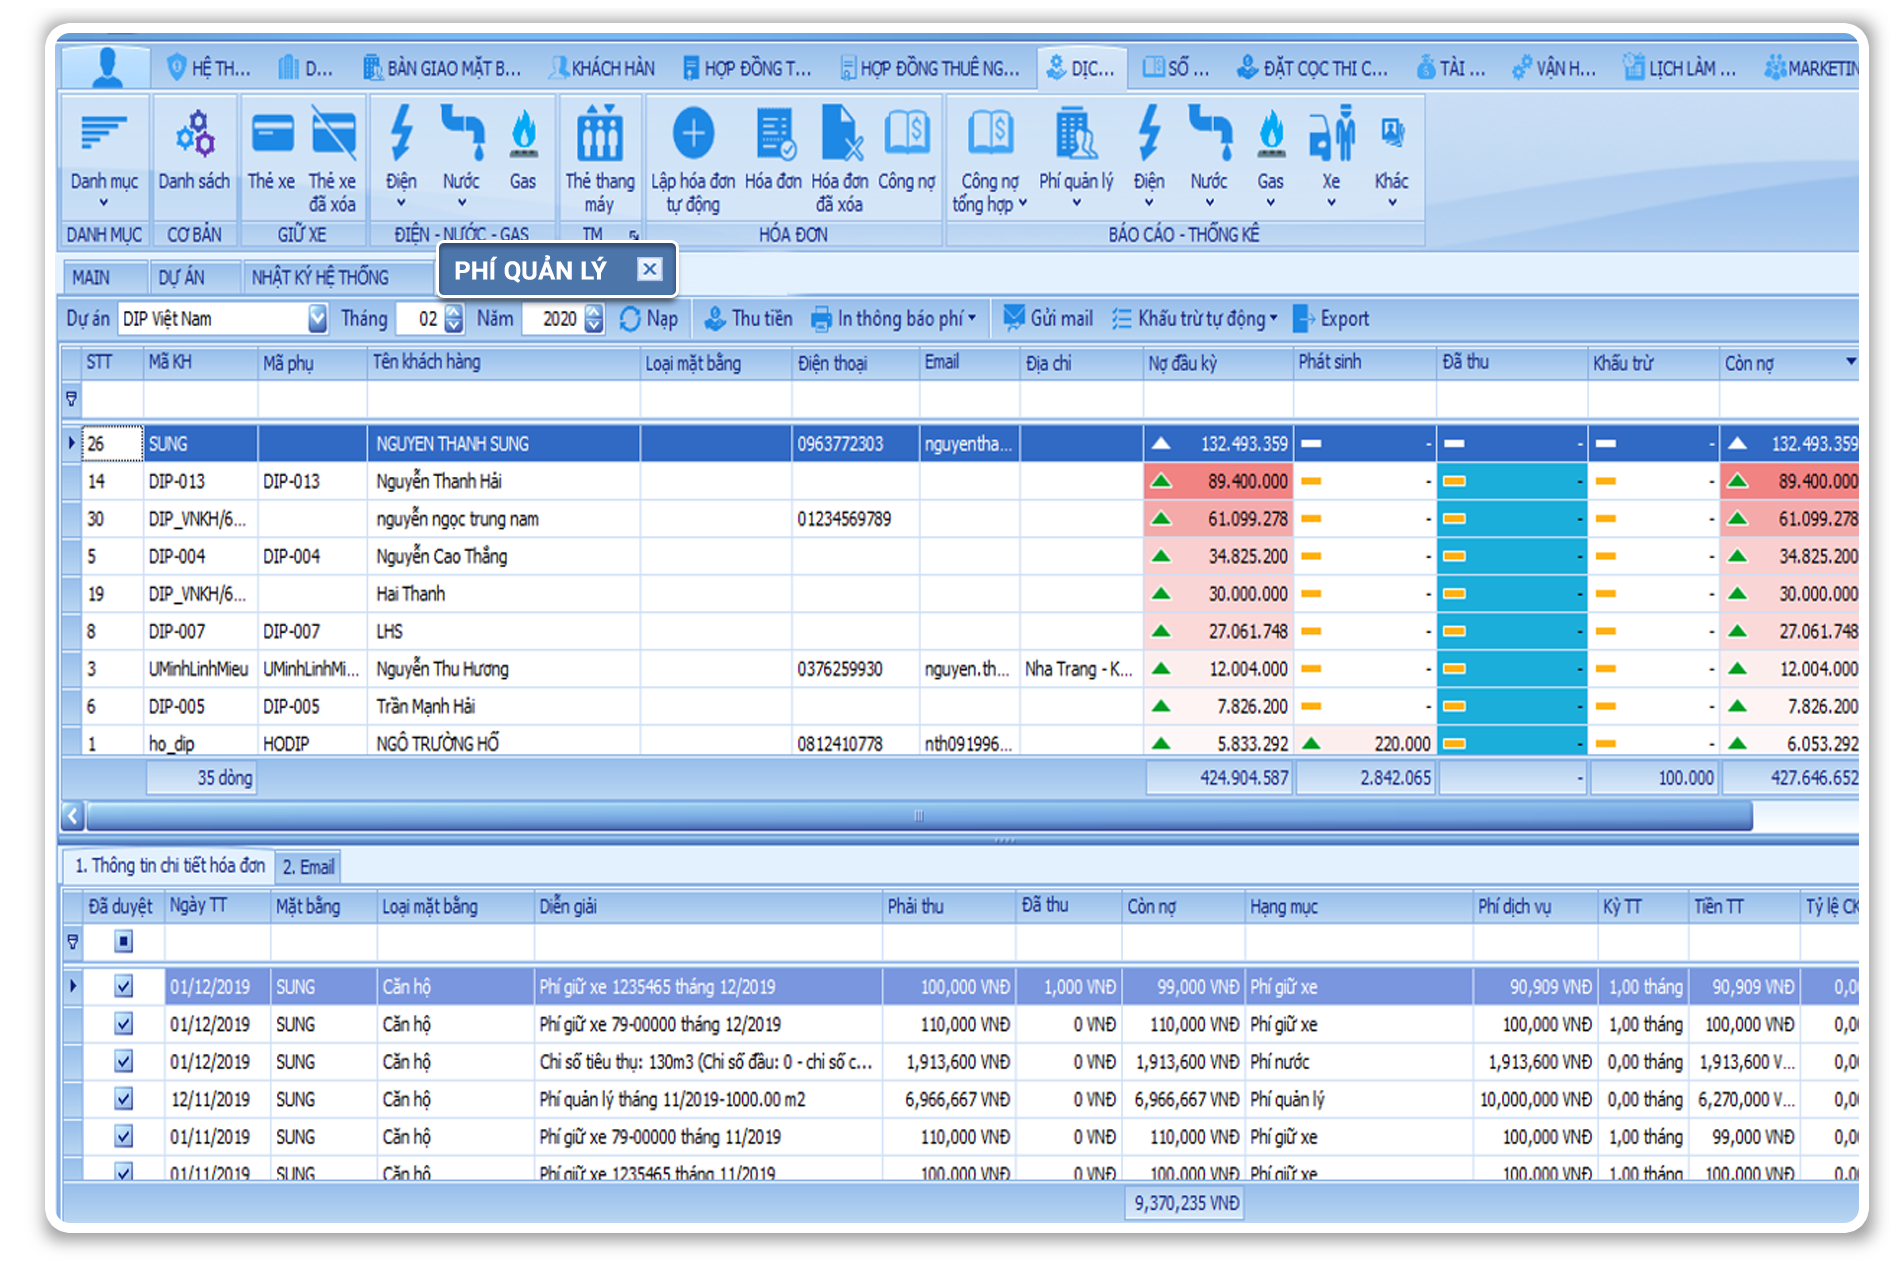The image size is (1904, 1268).
Task: Increase Tháng using the up stepper arrow
Action: pyautogui.click(x=452, y=313)
